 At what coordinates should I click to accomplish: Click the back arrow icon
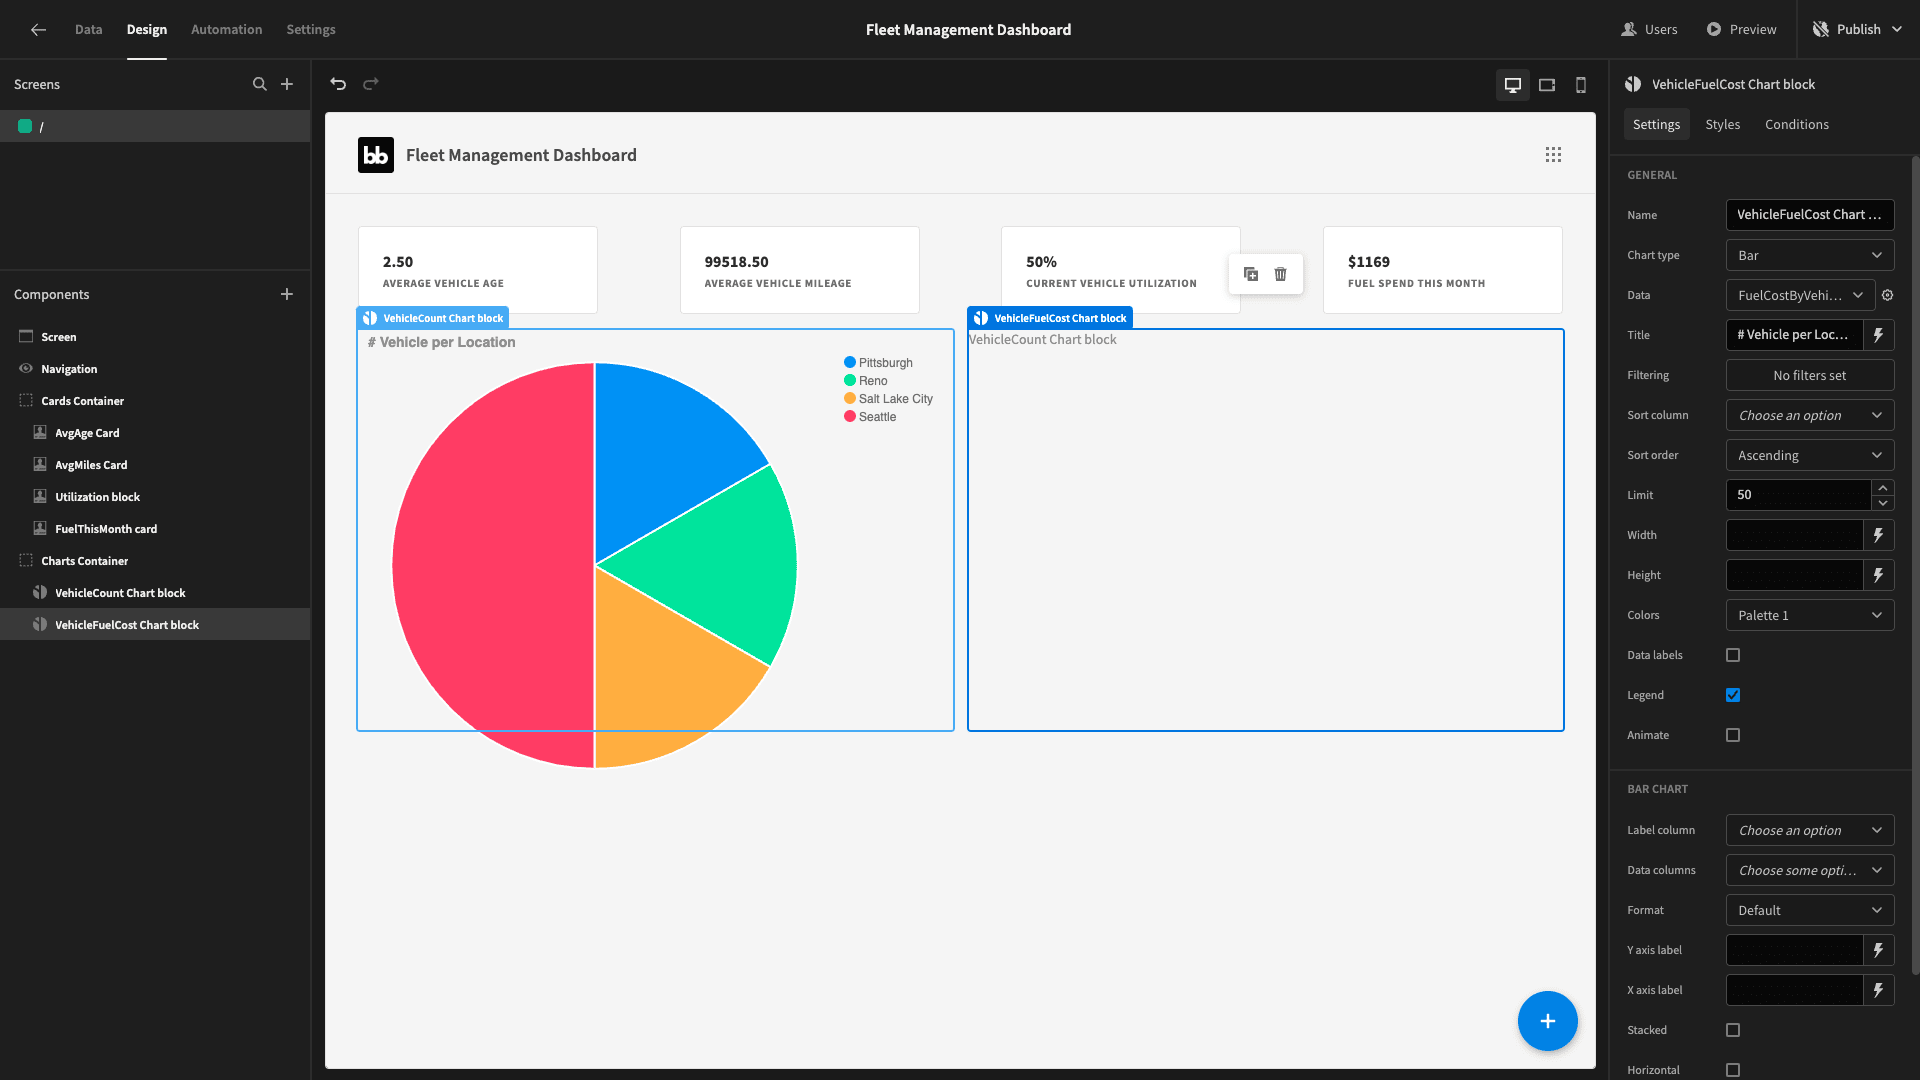point(38,30)
